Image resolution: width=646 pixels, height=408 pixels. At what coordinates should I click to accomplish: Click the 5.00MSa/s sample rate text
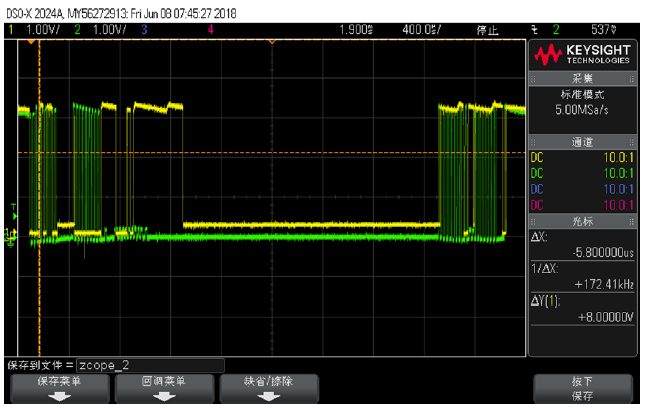point(582,110)
